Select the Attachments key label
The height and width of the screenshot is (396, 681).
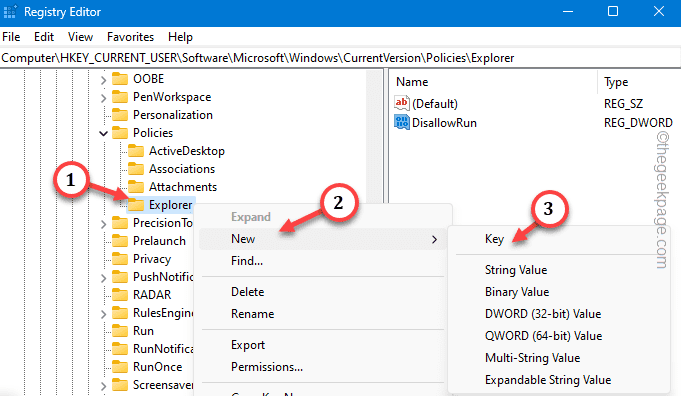tap(183, 187)
